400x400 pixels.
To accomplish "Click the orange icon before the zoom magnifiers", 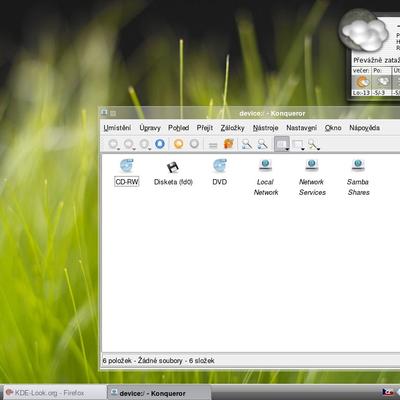I will (x=229, y=144).
